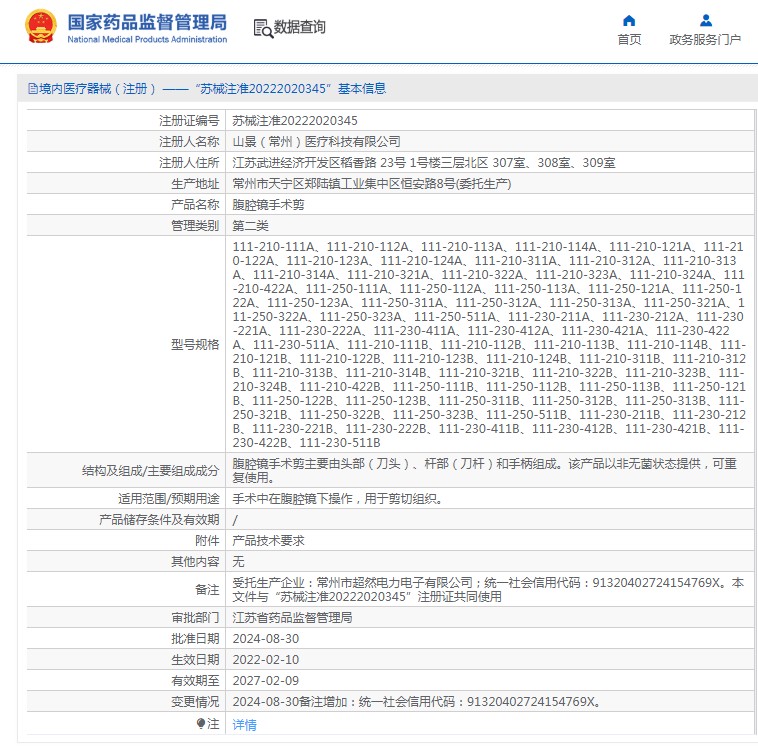Click the 批准日期 label
The width and height of the screenshot is (758, 746).
coord(195,639)
